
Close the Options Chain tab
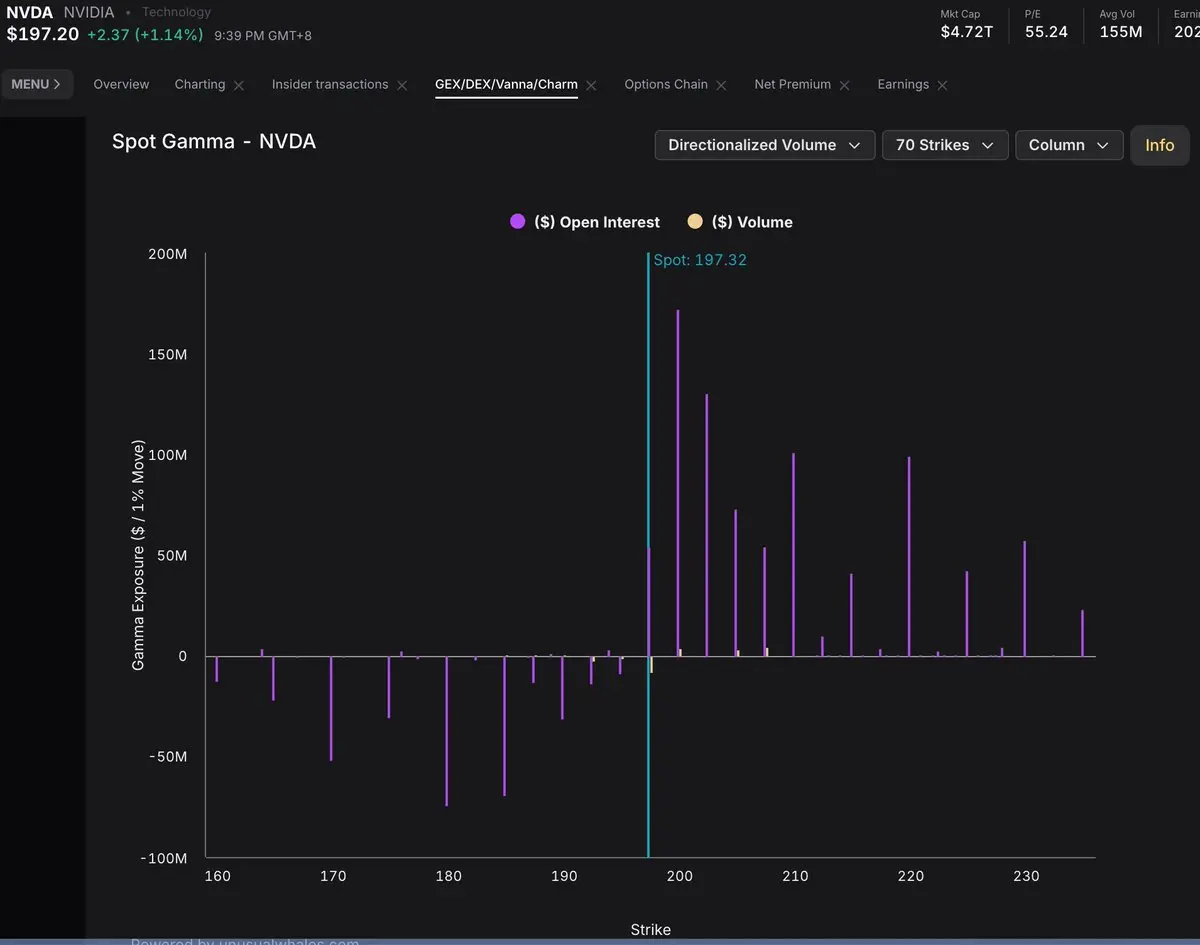pyautogui.click(x=721, y=86)
